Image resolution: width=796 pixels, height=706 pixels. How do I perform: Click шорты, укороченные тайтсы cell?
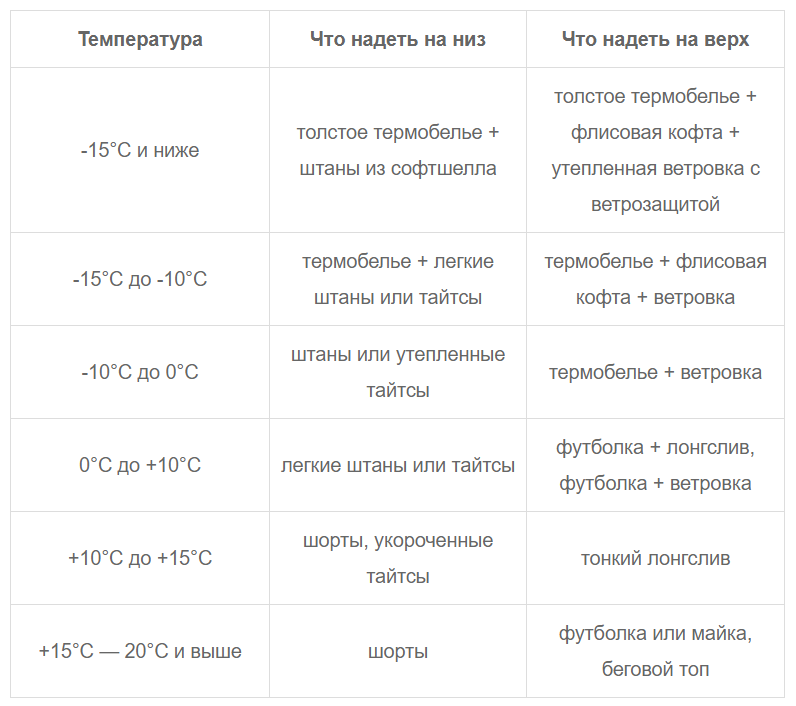398,558
